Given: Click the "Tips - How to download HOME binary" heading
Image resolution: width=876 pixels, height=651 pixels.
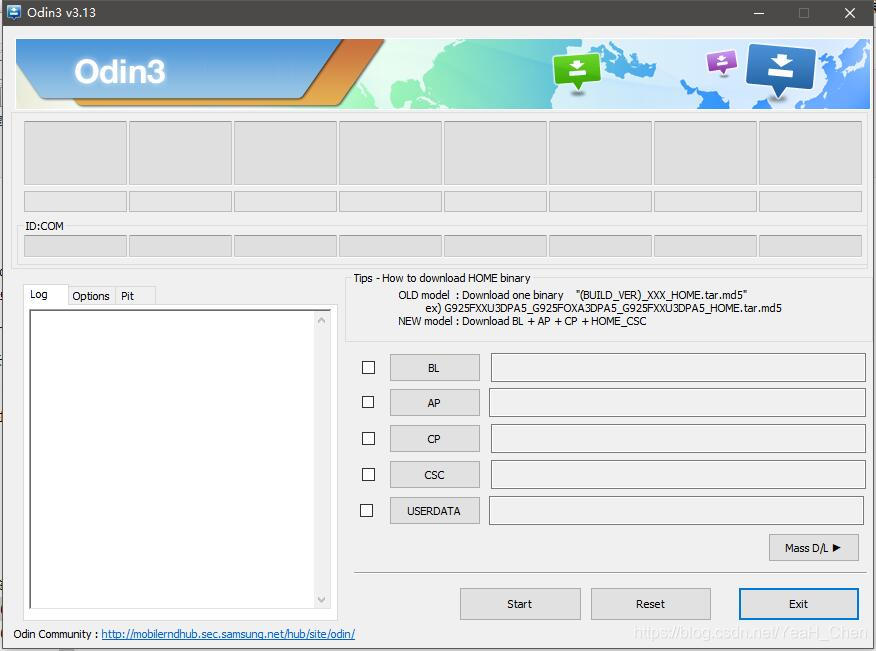Looking at the screenshot, I should [442, 278].
